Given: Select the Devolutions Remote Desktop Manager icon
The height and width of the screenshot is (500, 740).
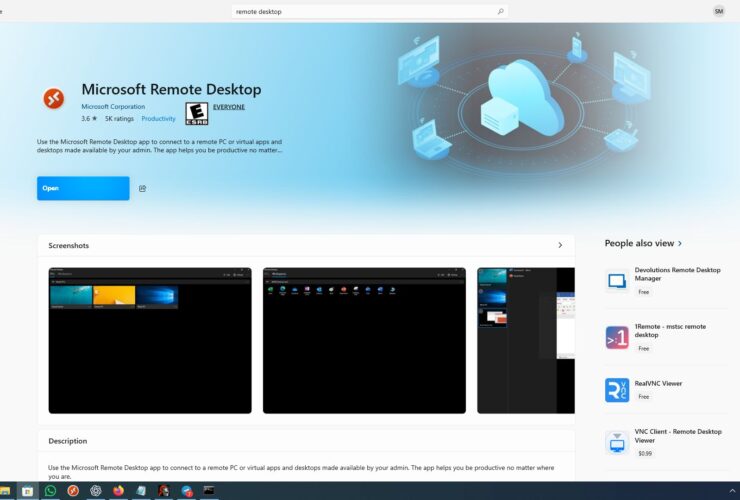Looking at the screenshot, I should [617, 281].
